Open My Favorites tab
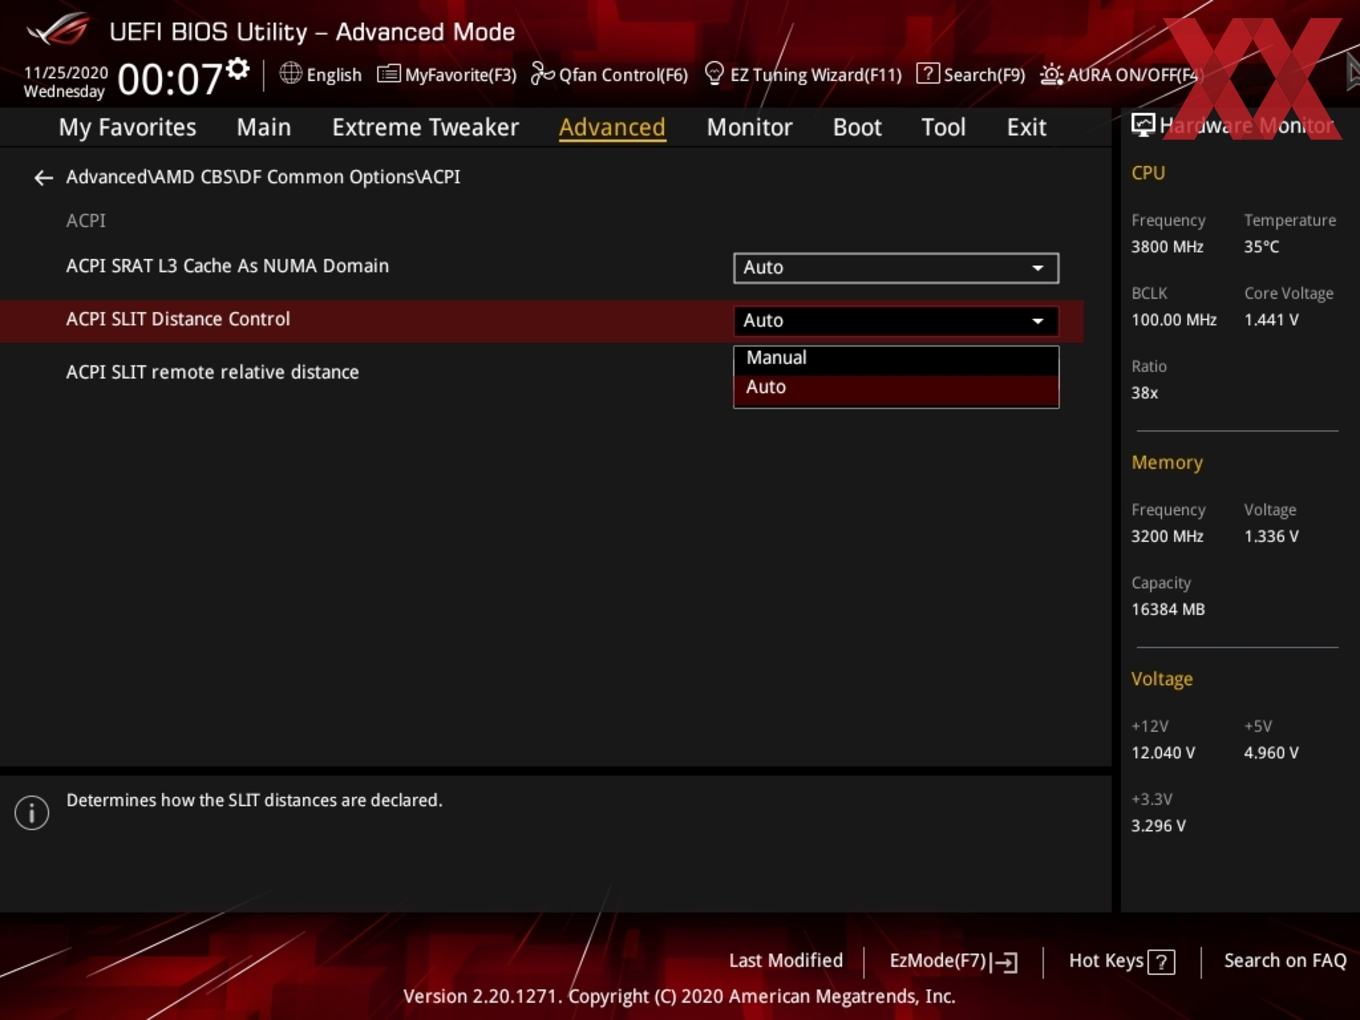Screen dimensions: 1360x1020 pos(127,127)
